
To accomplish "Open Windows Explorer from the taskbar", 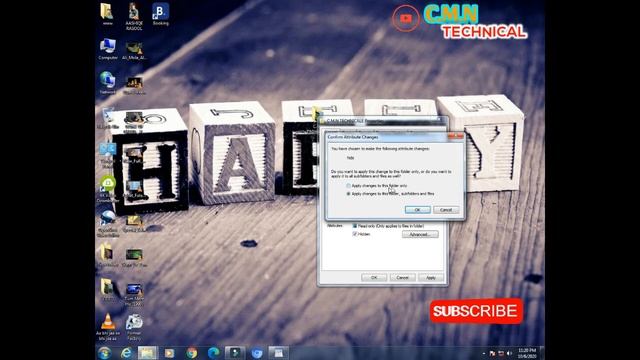I will [147, 353].
